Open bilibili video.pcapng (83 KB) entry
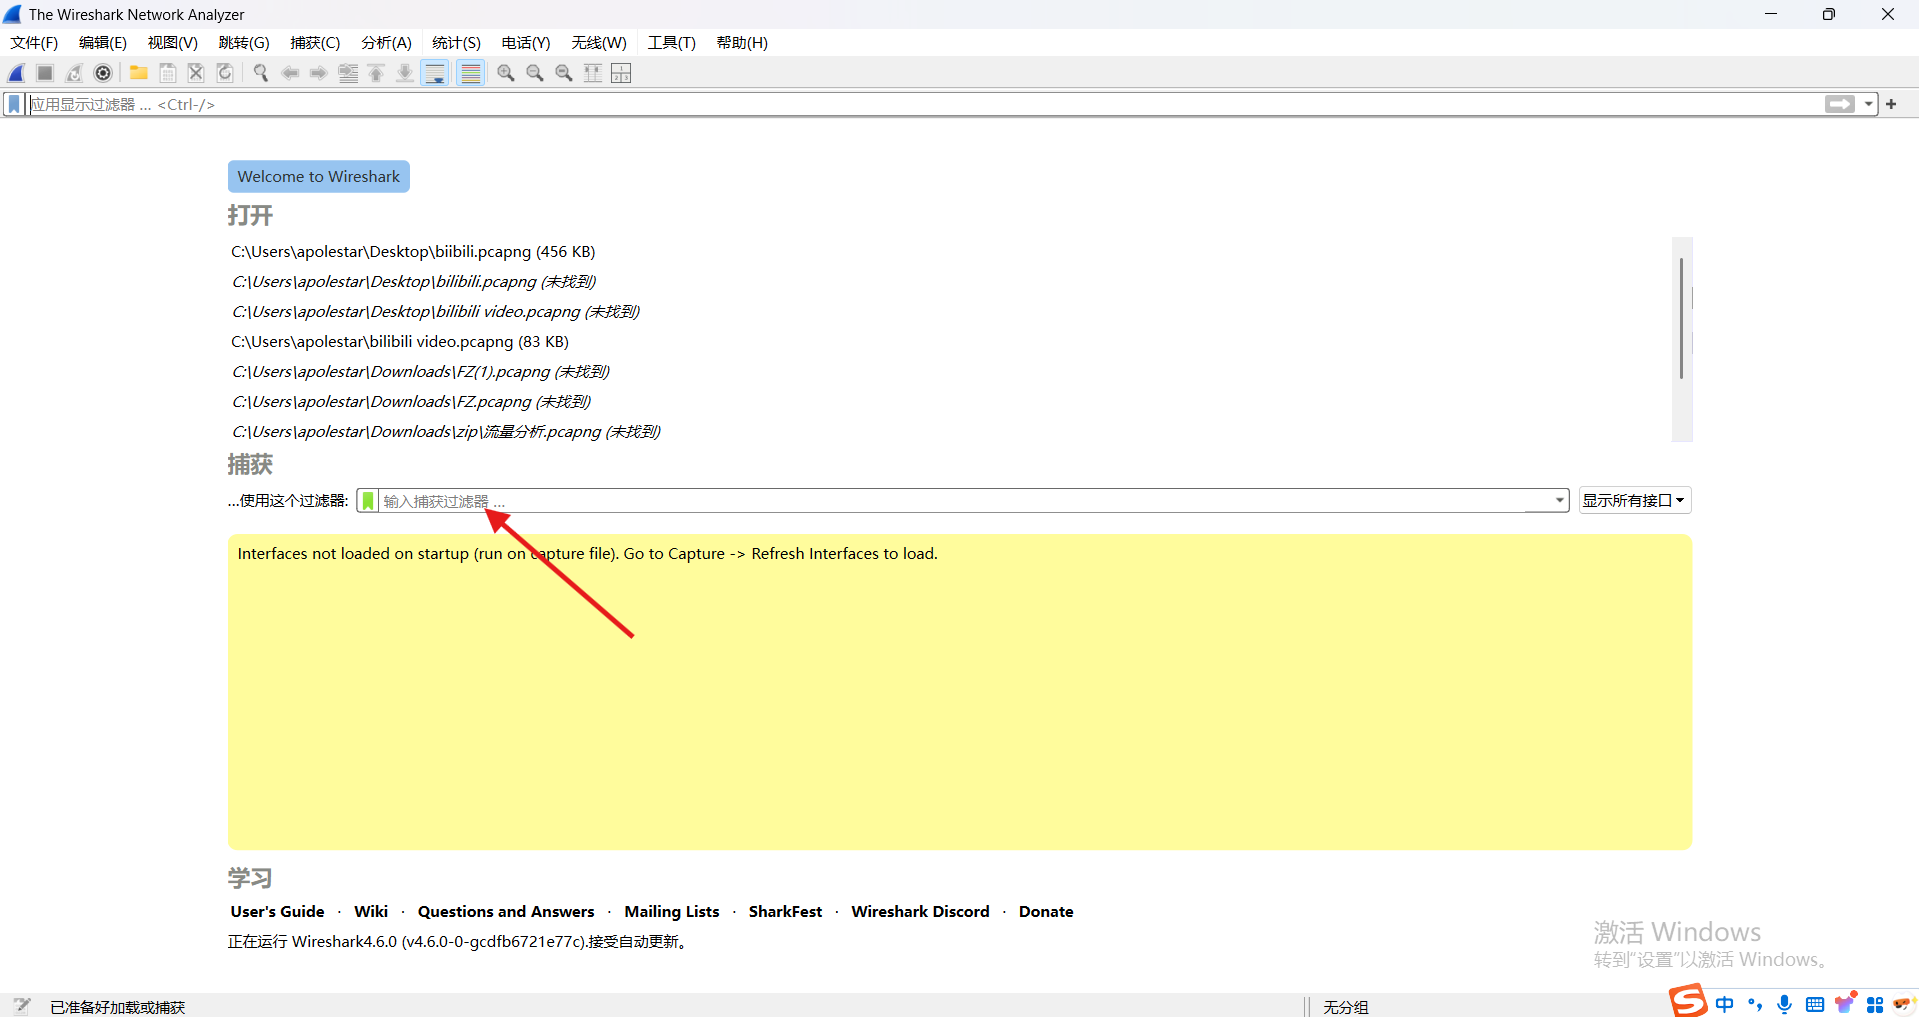The width and height of the screenshot is (1919, 1017). [x=400, y=342]
